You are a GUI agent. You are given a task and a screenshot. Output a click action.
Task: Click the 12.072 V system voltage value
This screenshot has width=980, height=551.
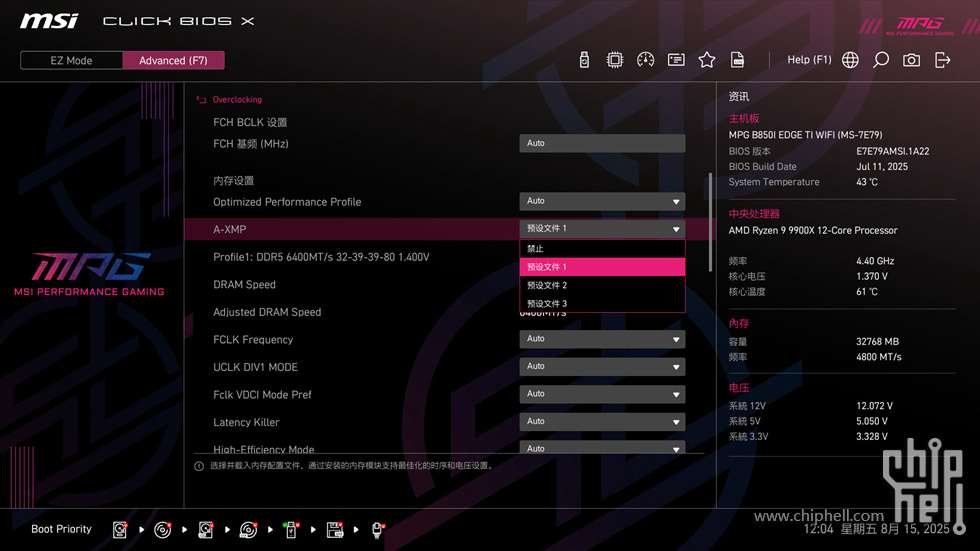tap(874, 406)
